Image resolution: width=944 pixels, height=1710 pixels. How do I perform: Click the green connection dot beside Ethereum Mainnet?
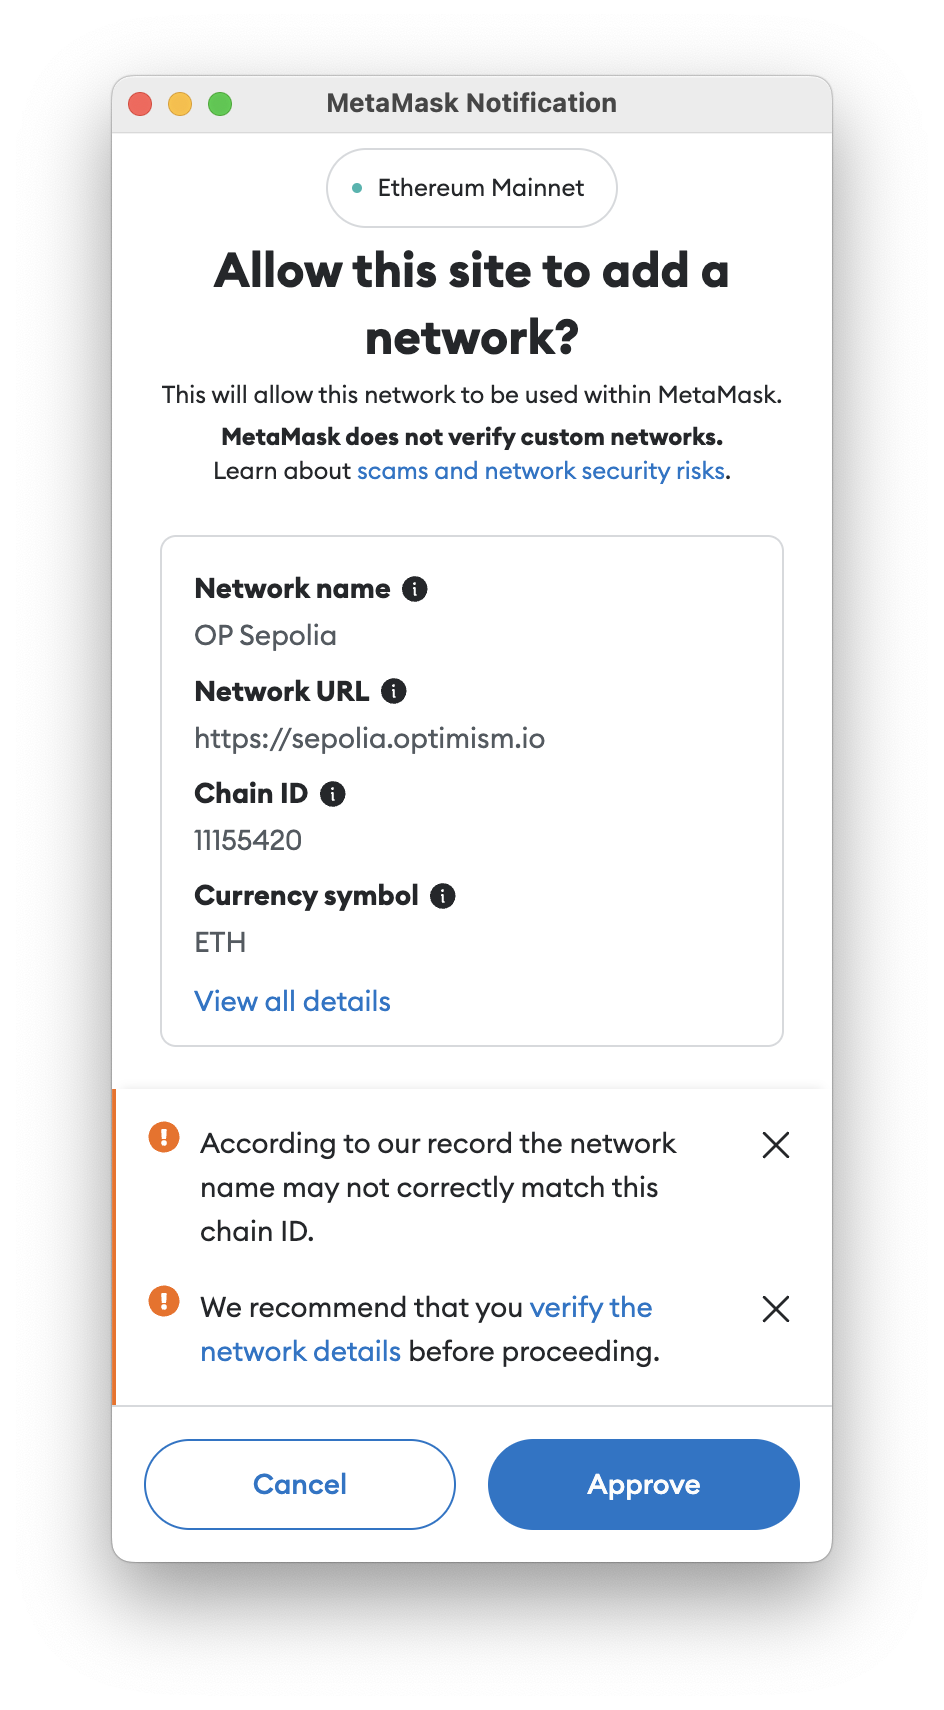[357, 187]
